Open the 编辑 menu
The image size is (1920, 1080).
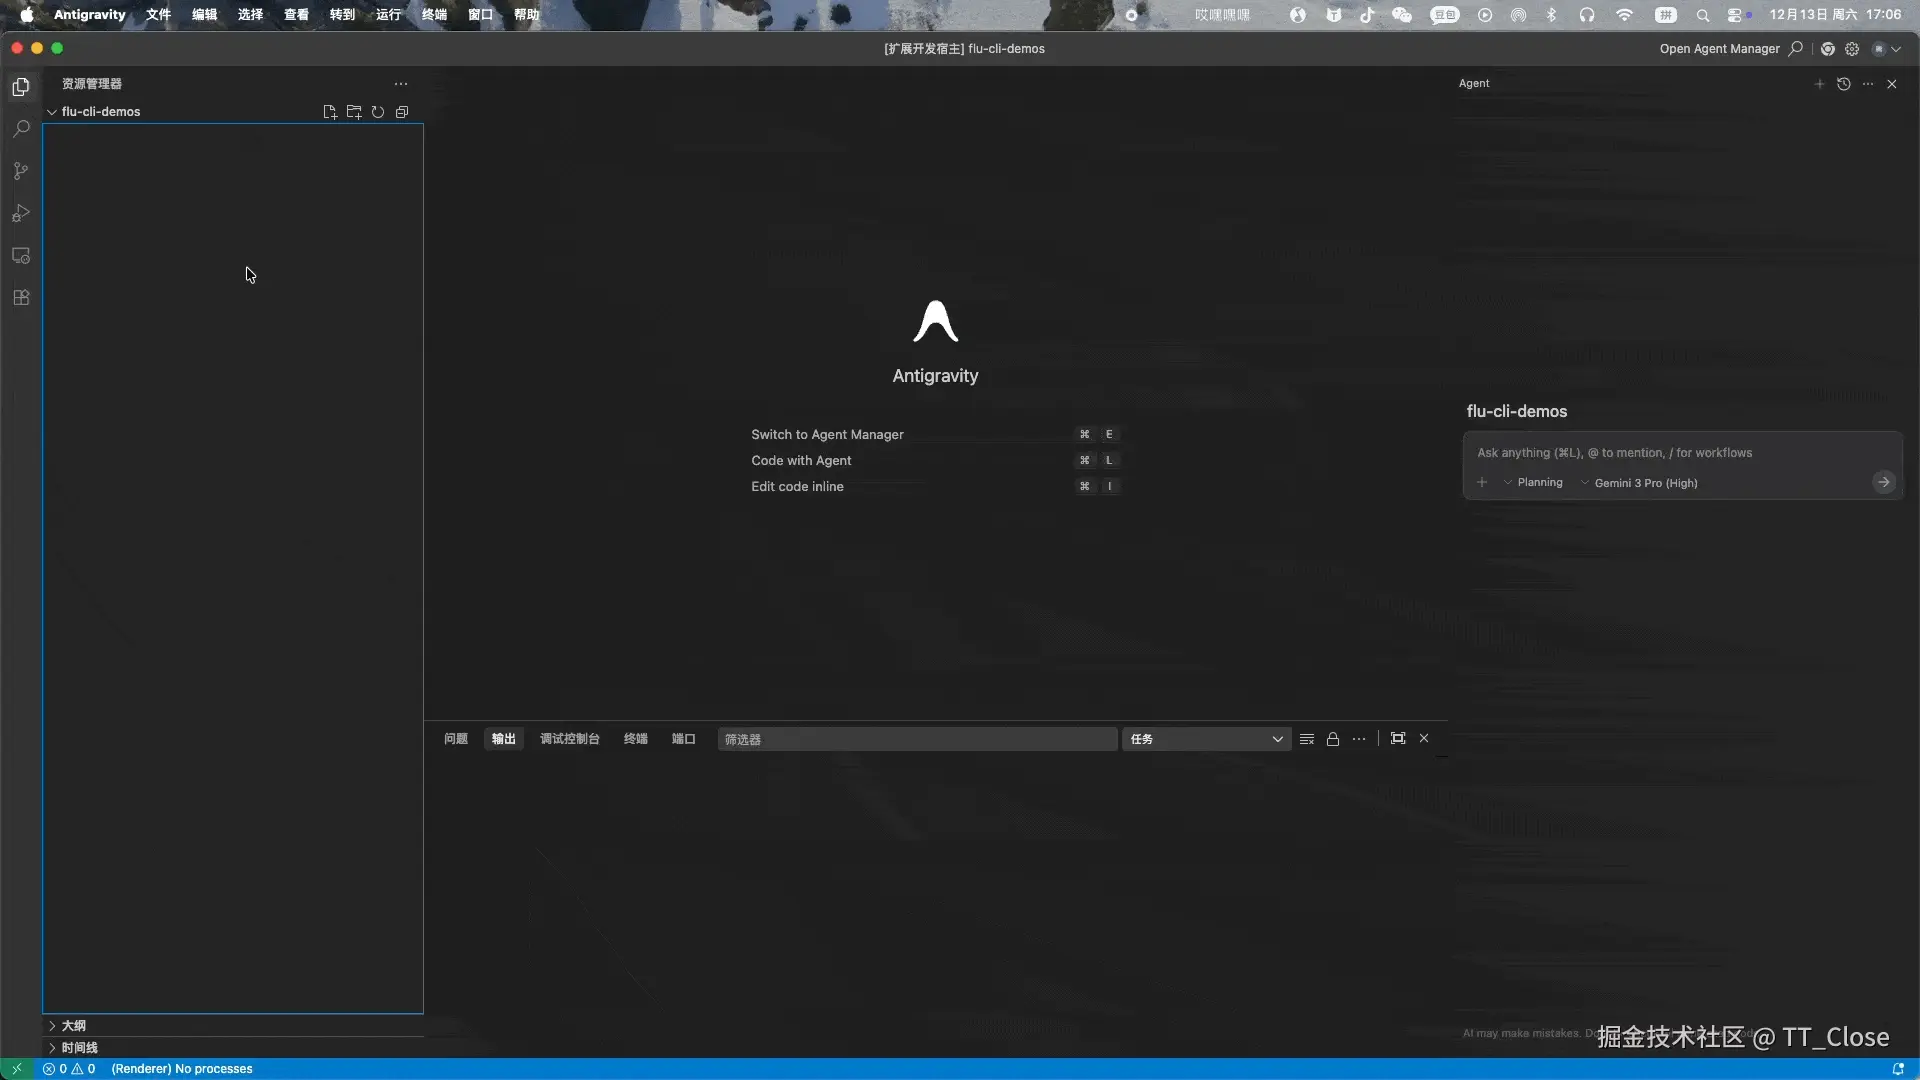pos(204,15)
